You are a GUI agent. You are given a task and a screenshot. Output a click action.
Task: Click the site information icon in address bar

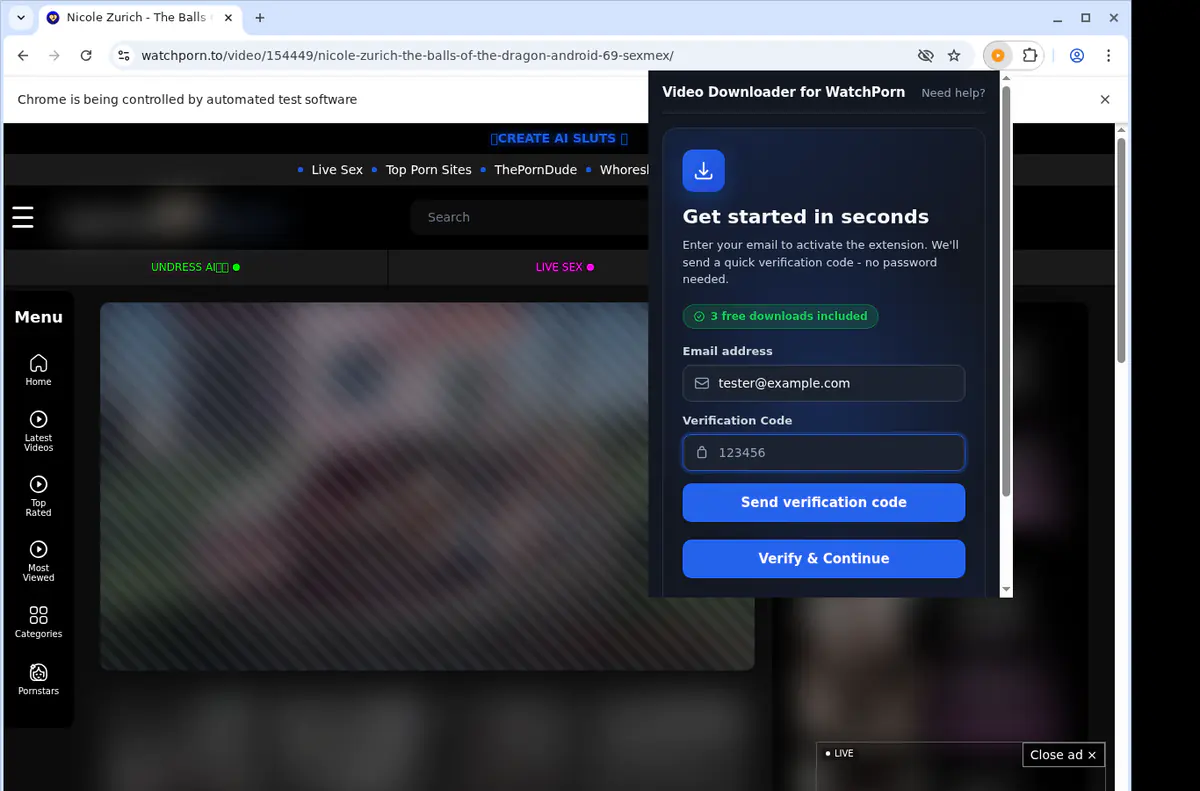click(123, 56)
